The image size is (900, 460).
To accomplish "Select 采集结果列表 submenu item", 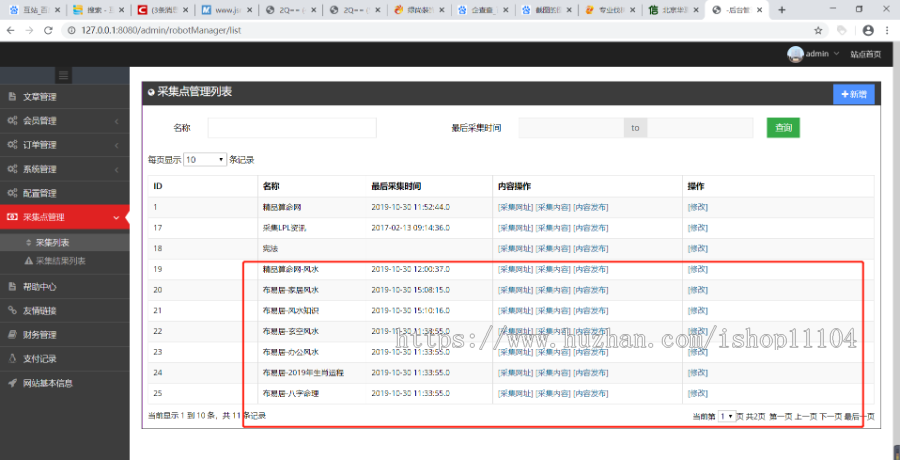I will click(x=60, y=261).
